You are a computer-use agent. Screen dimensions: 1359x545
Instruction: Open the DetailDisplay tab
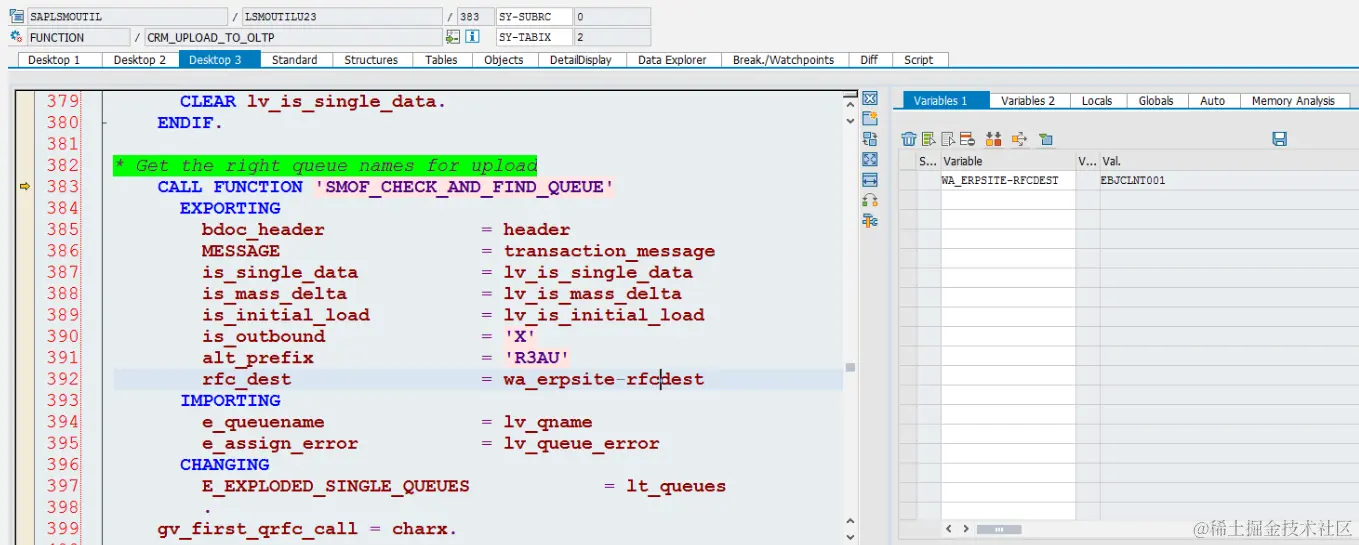click(x=581, y=60)
